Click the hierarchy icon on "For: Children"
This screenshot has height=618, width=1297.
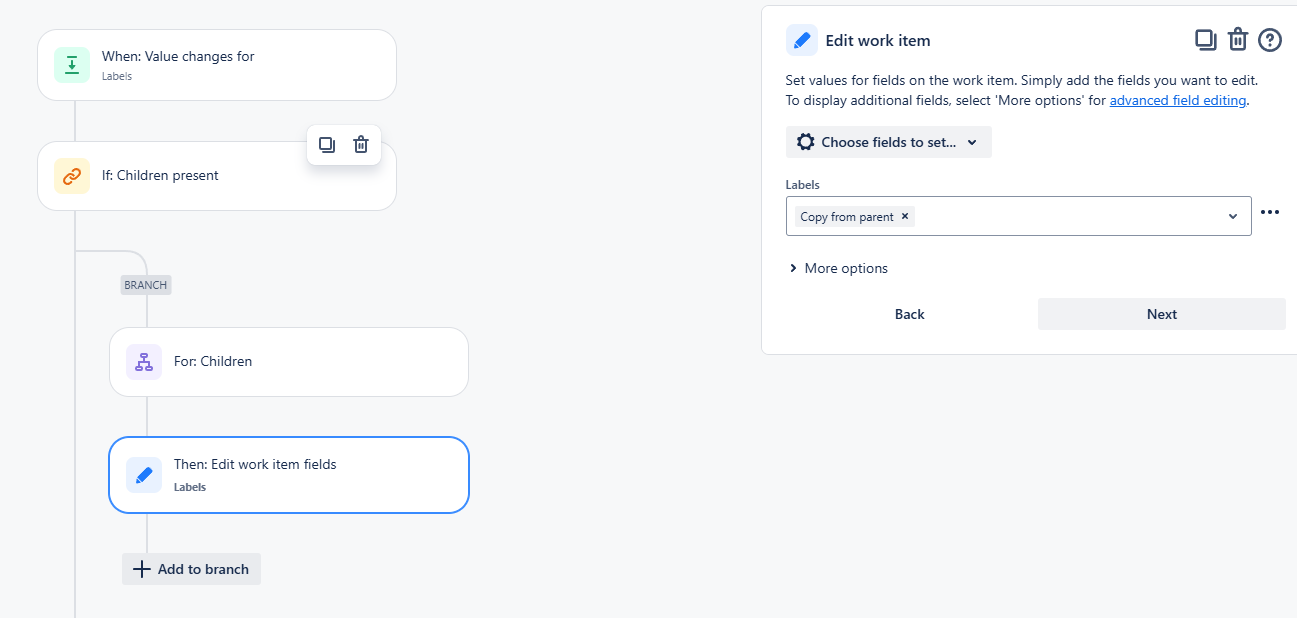pos(143,361)
